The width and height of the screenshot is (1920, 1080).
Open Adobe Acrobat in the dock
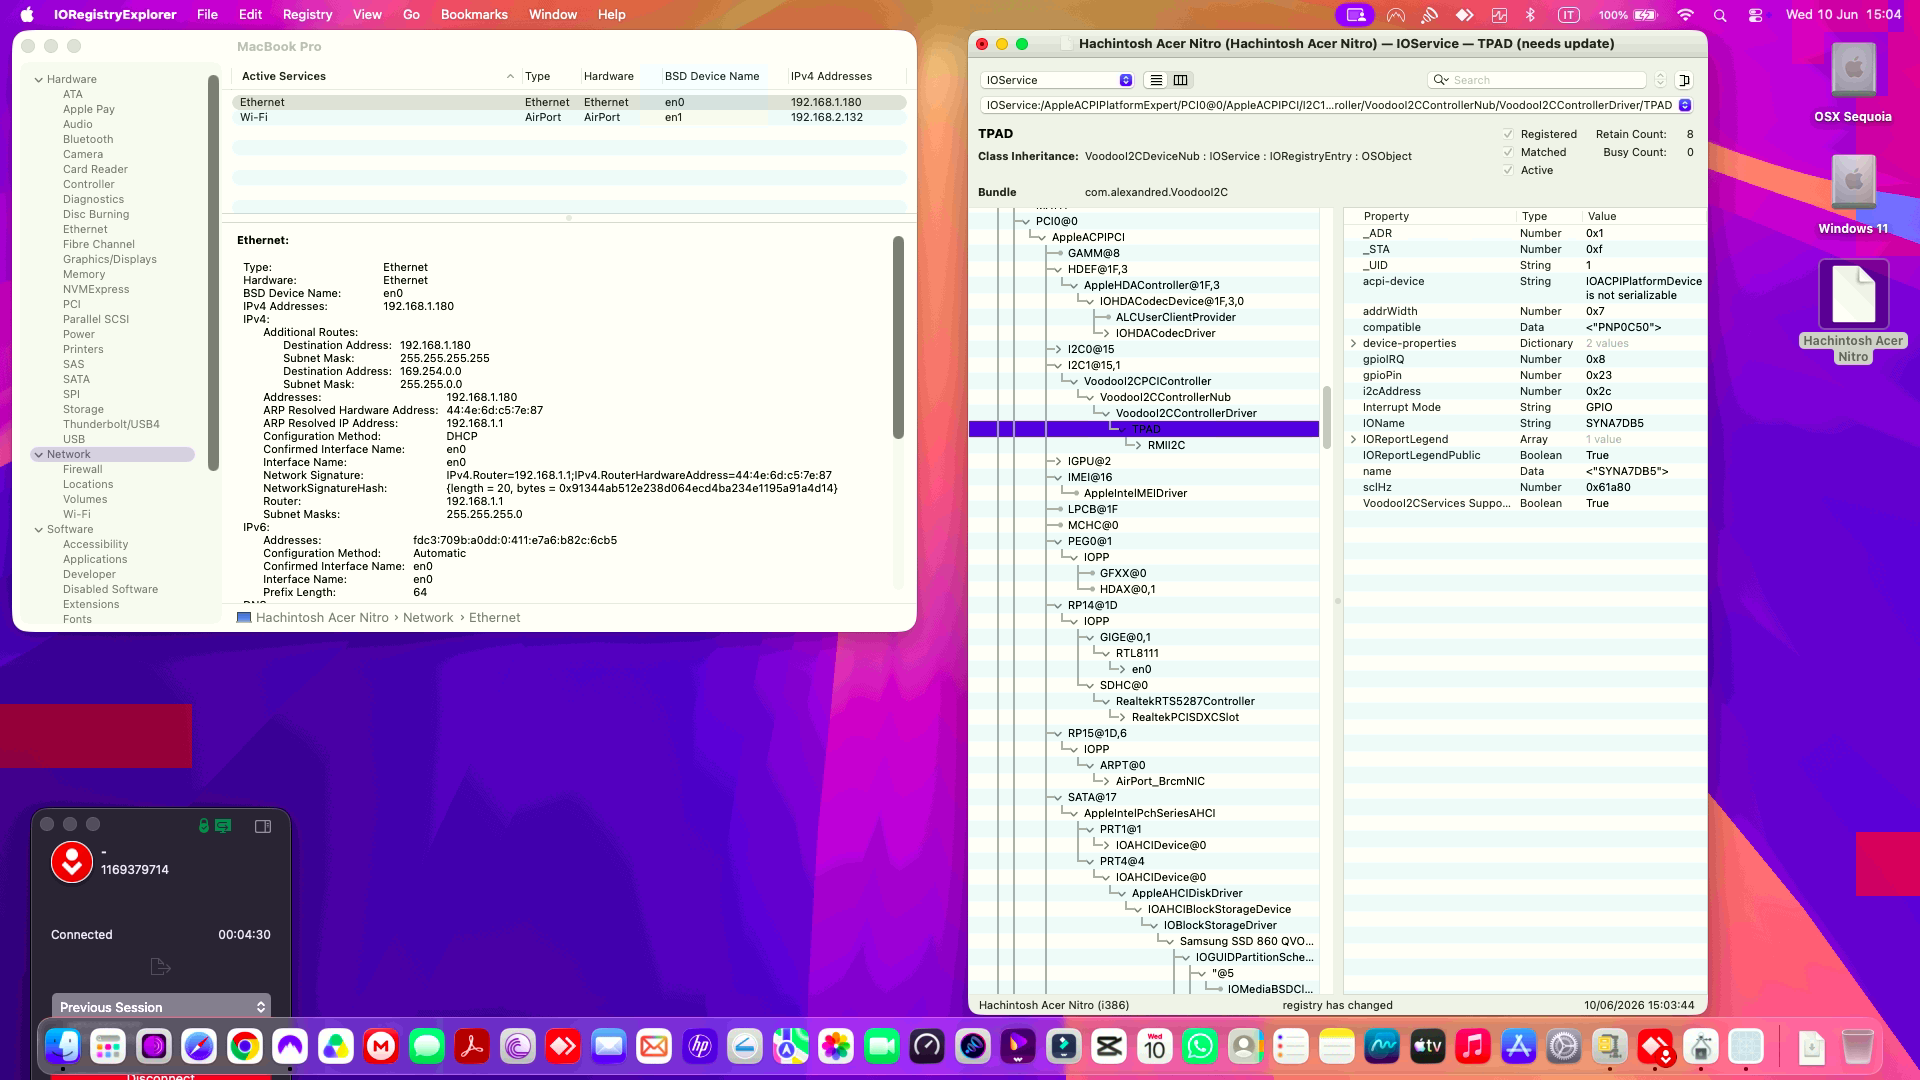point(472,1046)
